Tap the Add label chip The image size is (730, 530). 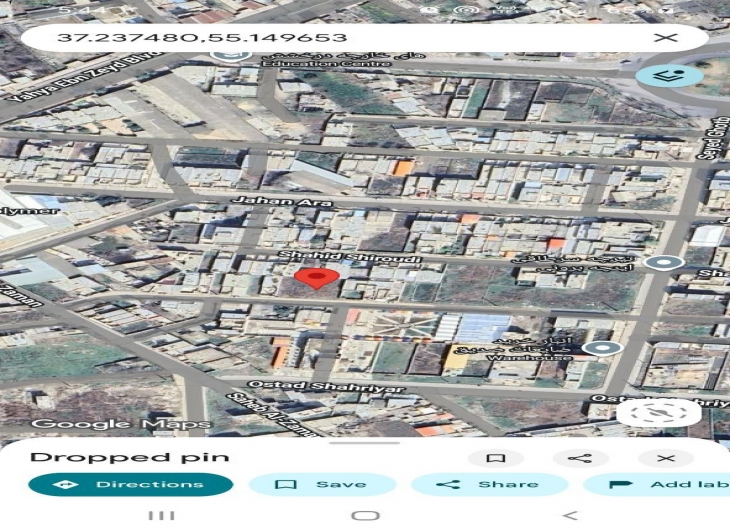(660, 485)
